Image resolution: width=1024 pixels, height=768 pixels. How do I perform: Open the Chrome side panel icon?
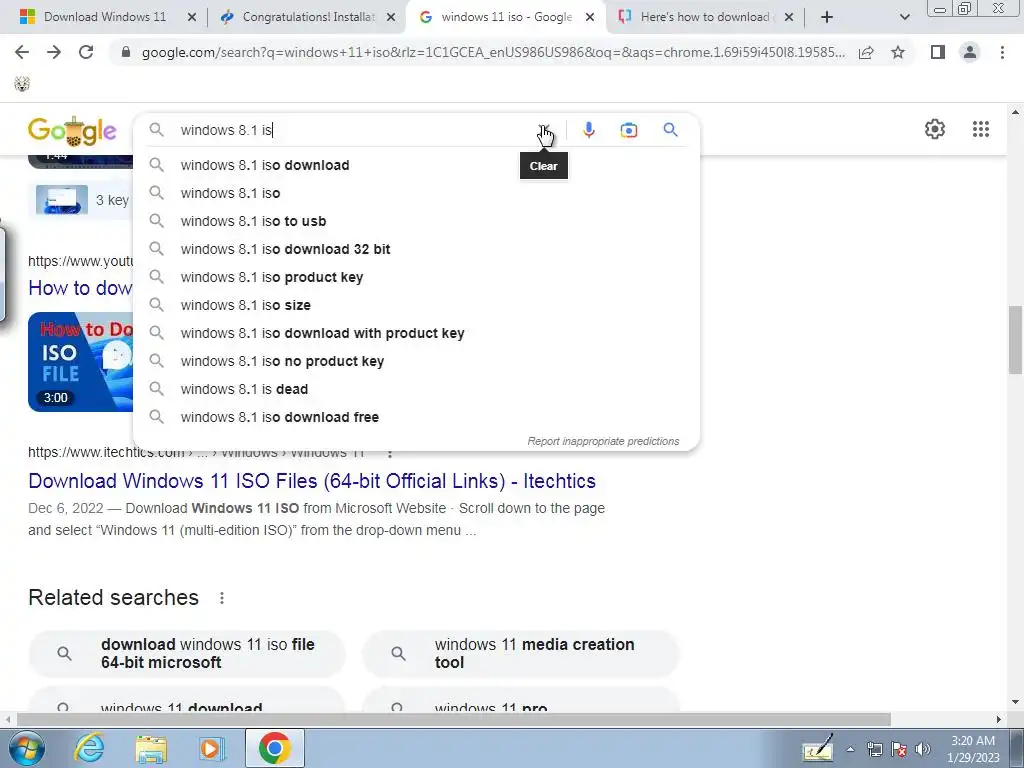point(938,52)
